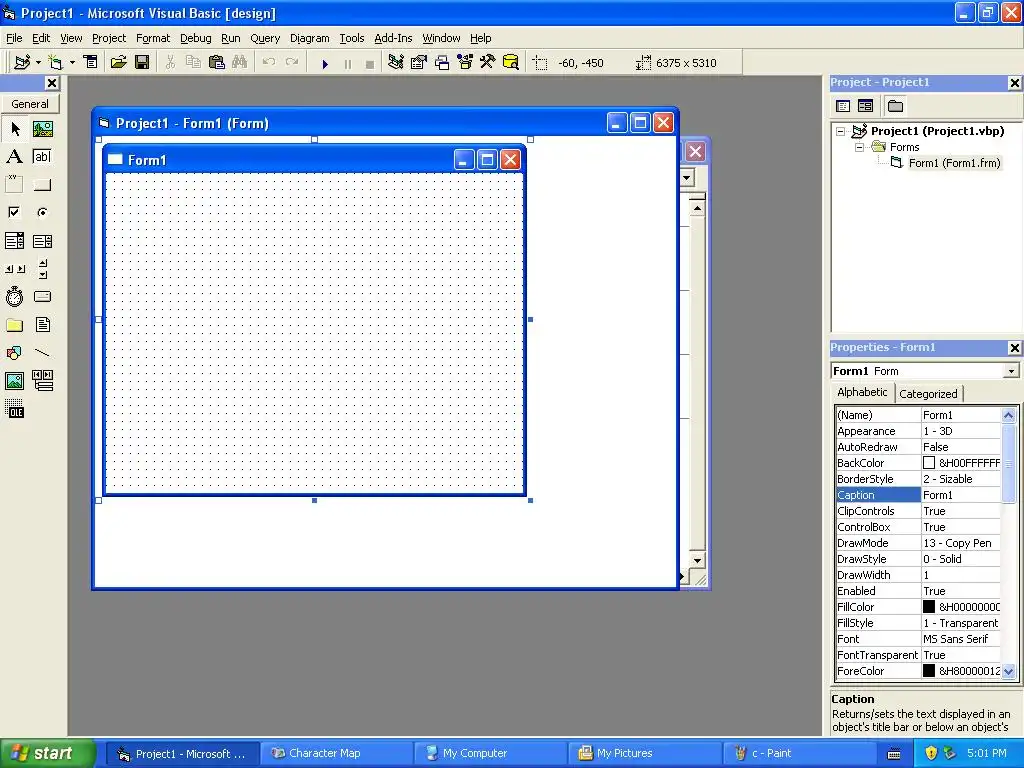Select the Frame tool
This screenshot has height=768, width=1024.
[15, 184]
